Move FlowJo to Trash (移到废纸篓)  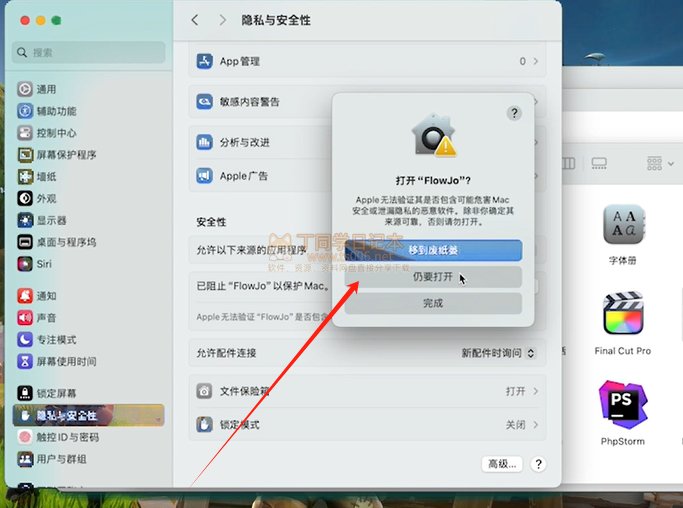click(x=433, y=250)
